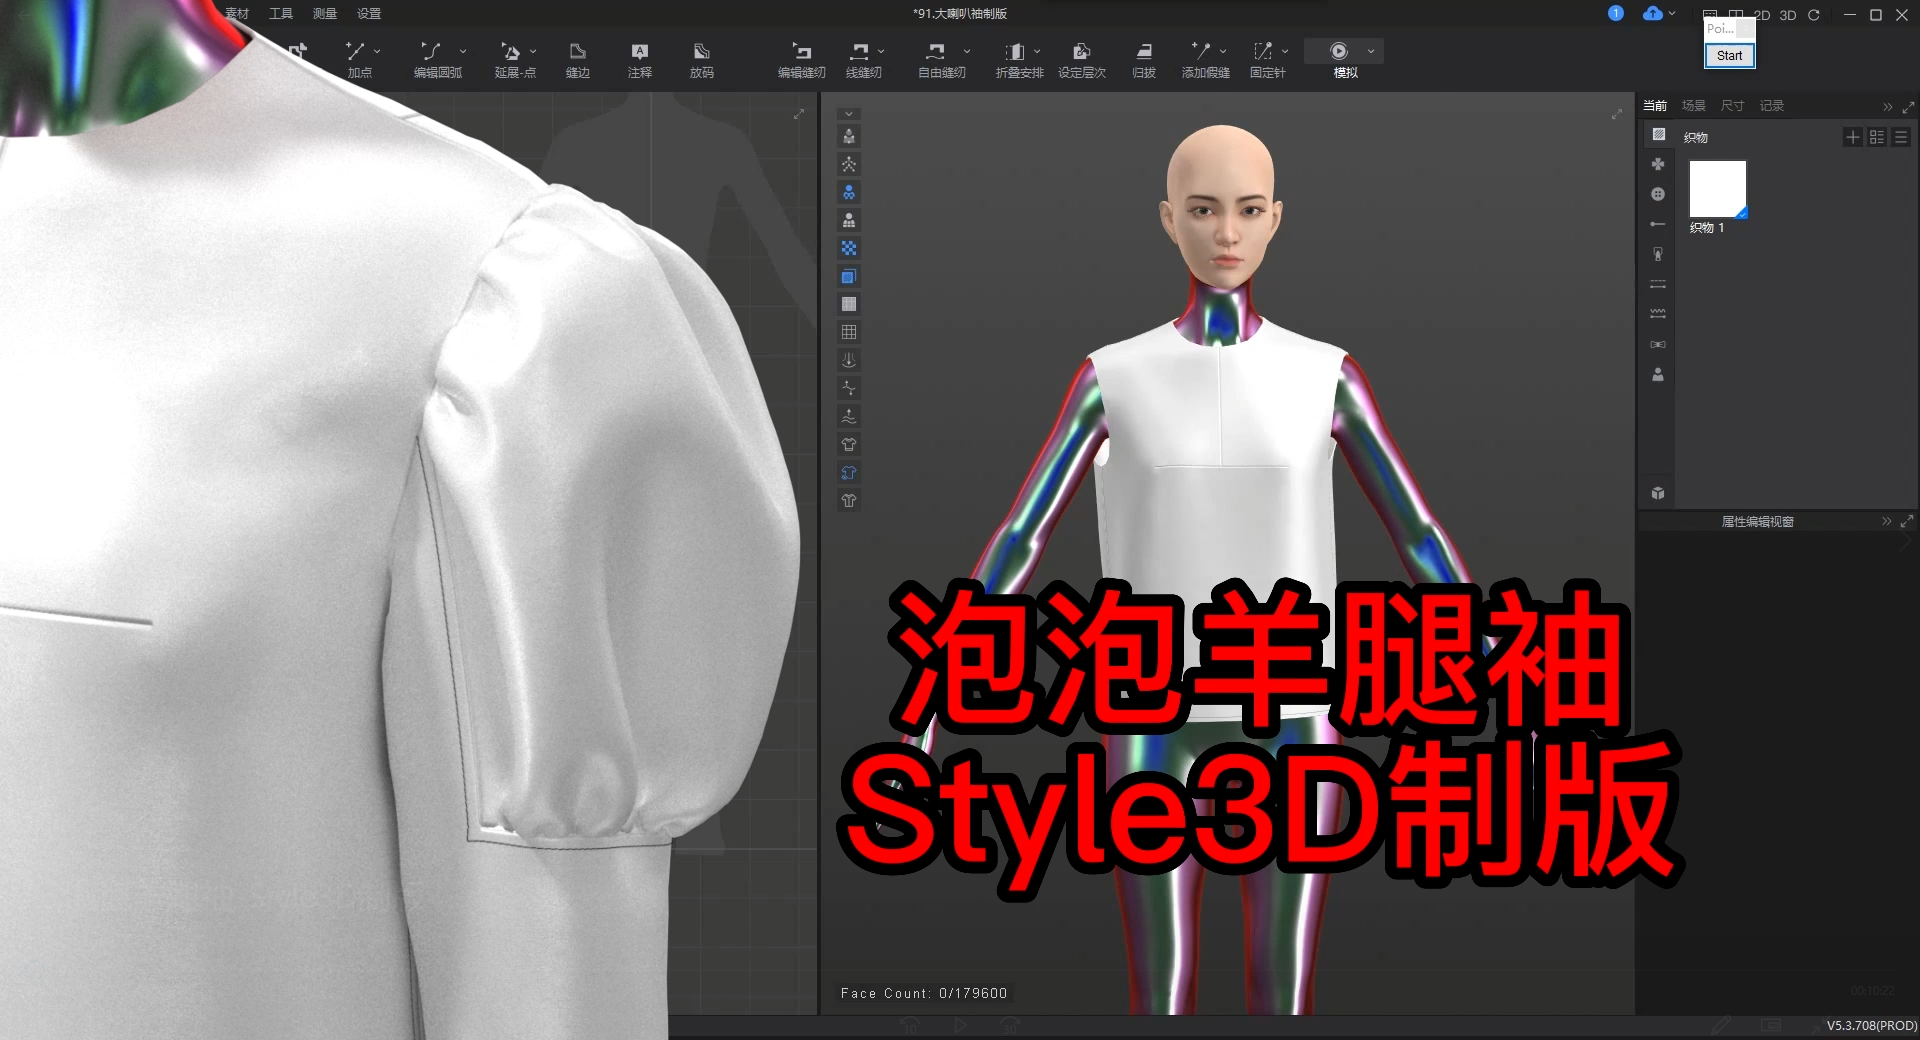Switch fabric list to list view
Screen dimensions: 1920x1040
pos(1901,138)
